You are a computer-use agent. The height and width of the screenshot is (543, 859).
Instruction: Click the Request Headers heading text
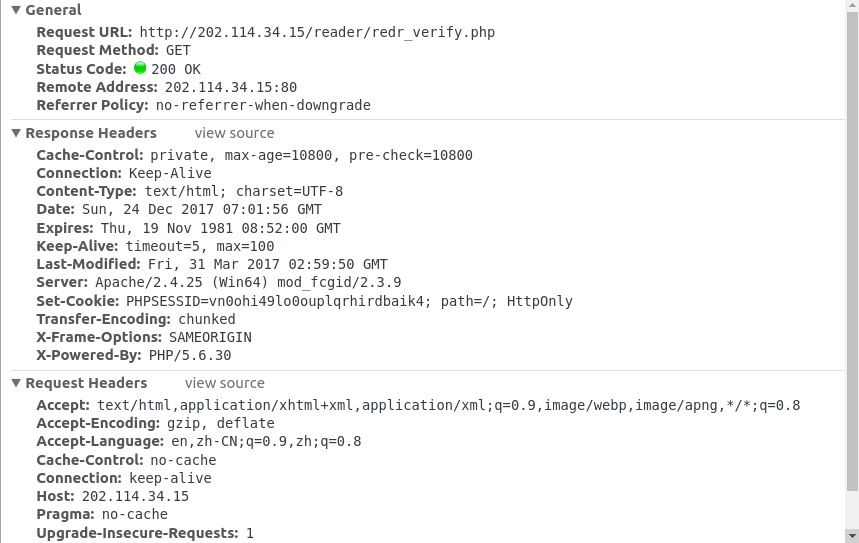point(86,383)
